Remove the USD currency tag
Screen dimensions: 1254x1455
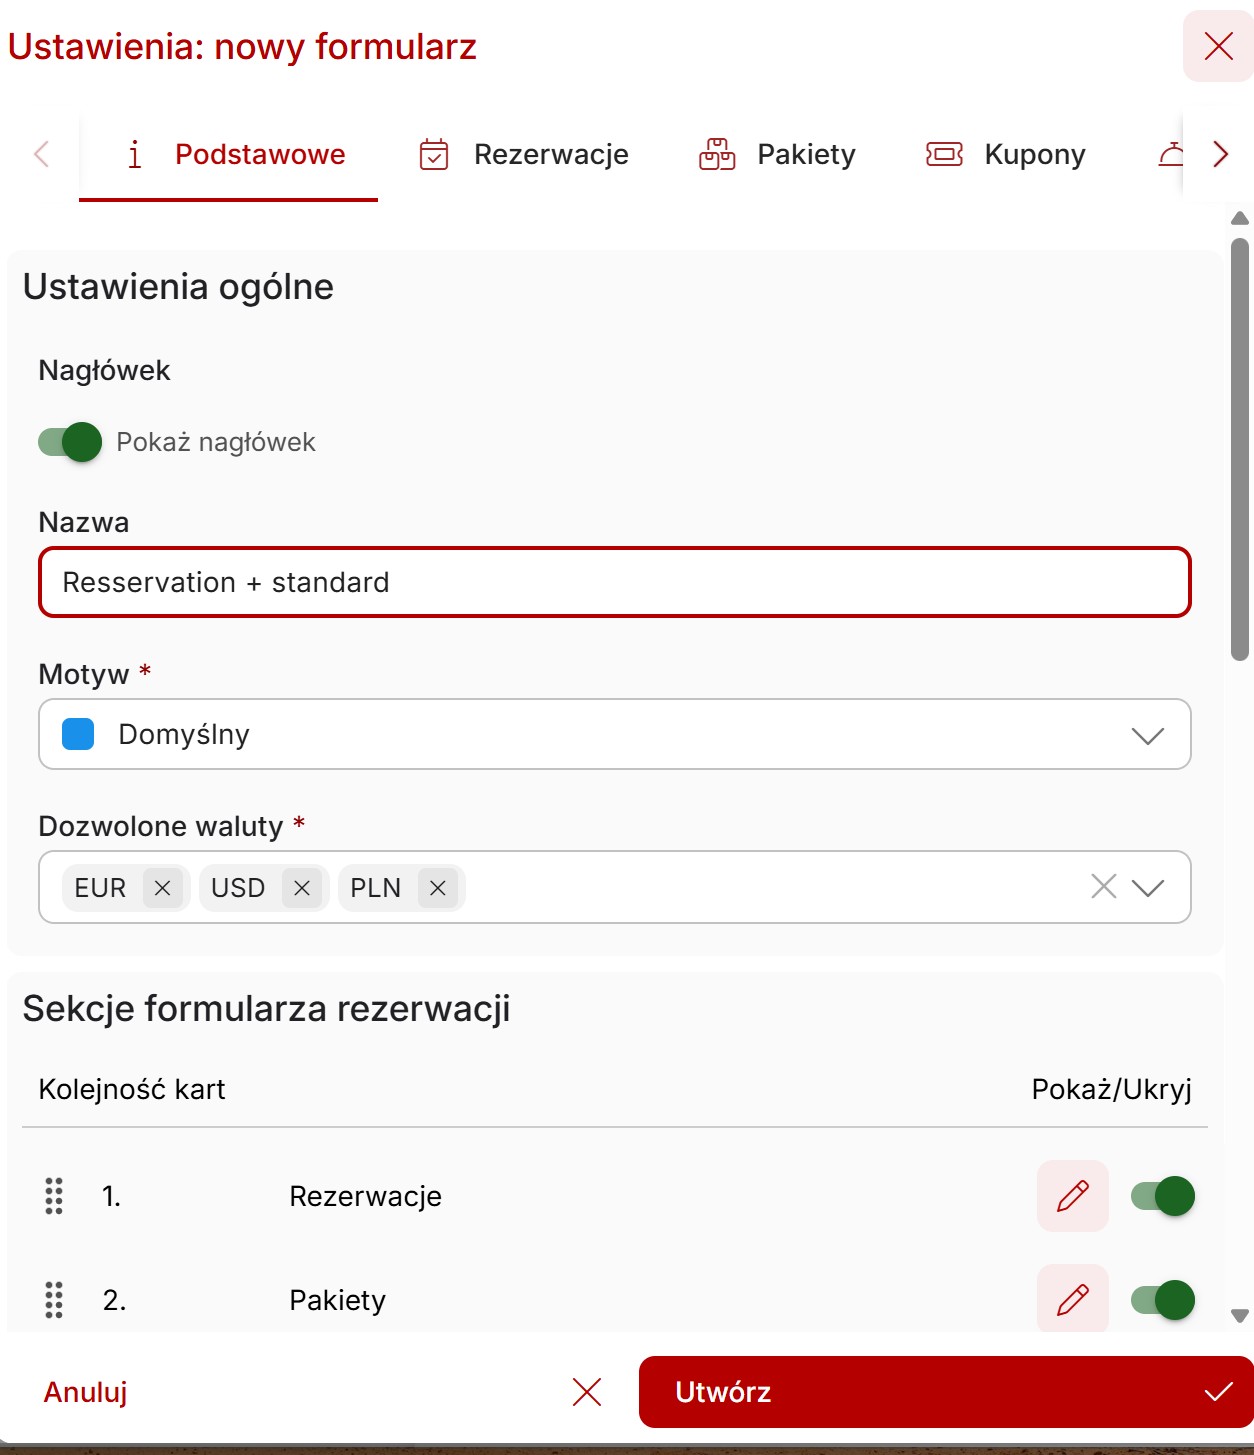[302, 888]
